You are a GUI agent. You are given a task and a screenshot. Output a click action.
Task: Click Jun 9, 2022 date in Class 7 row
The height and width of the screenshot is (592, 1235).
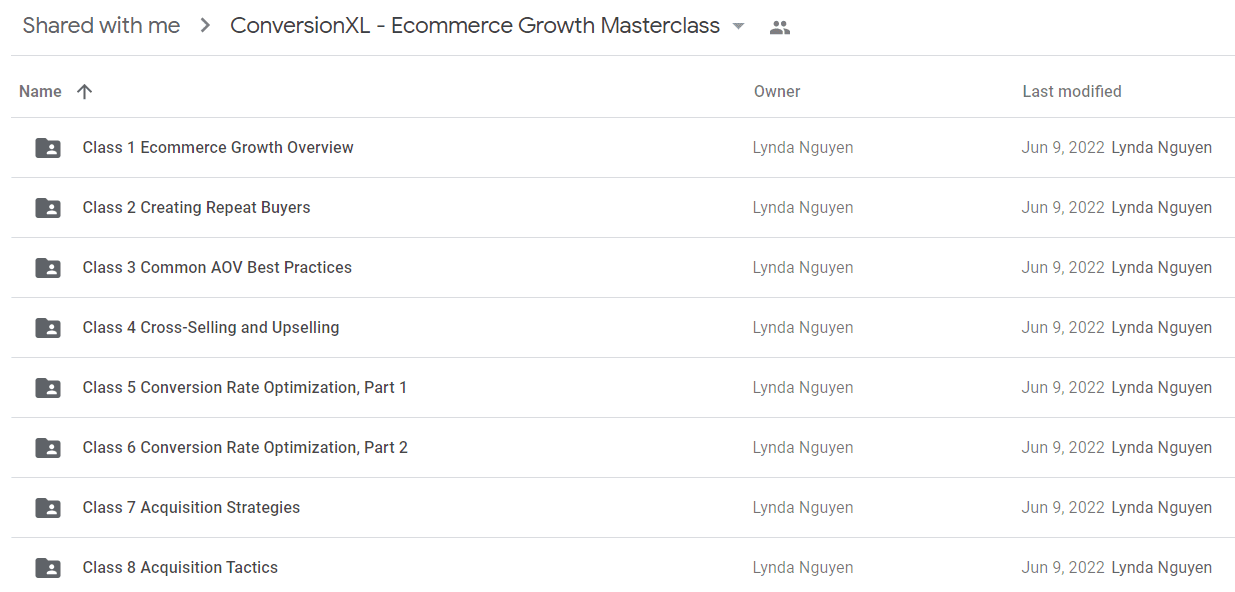pos(1063,508)
